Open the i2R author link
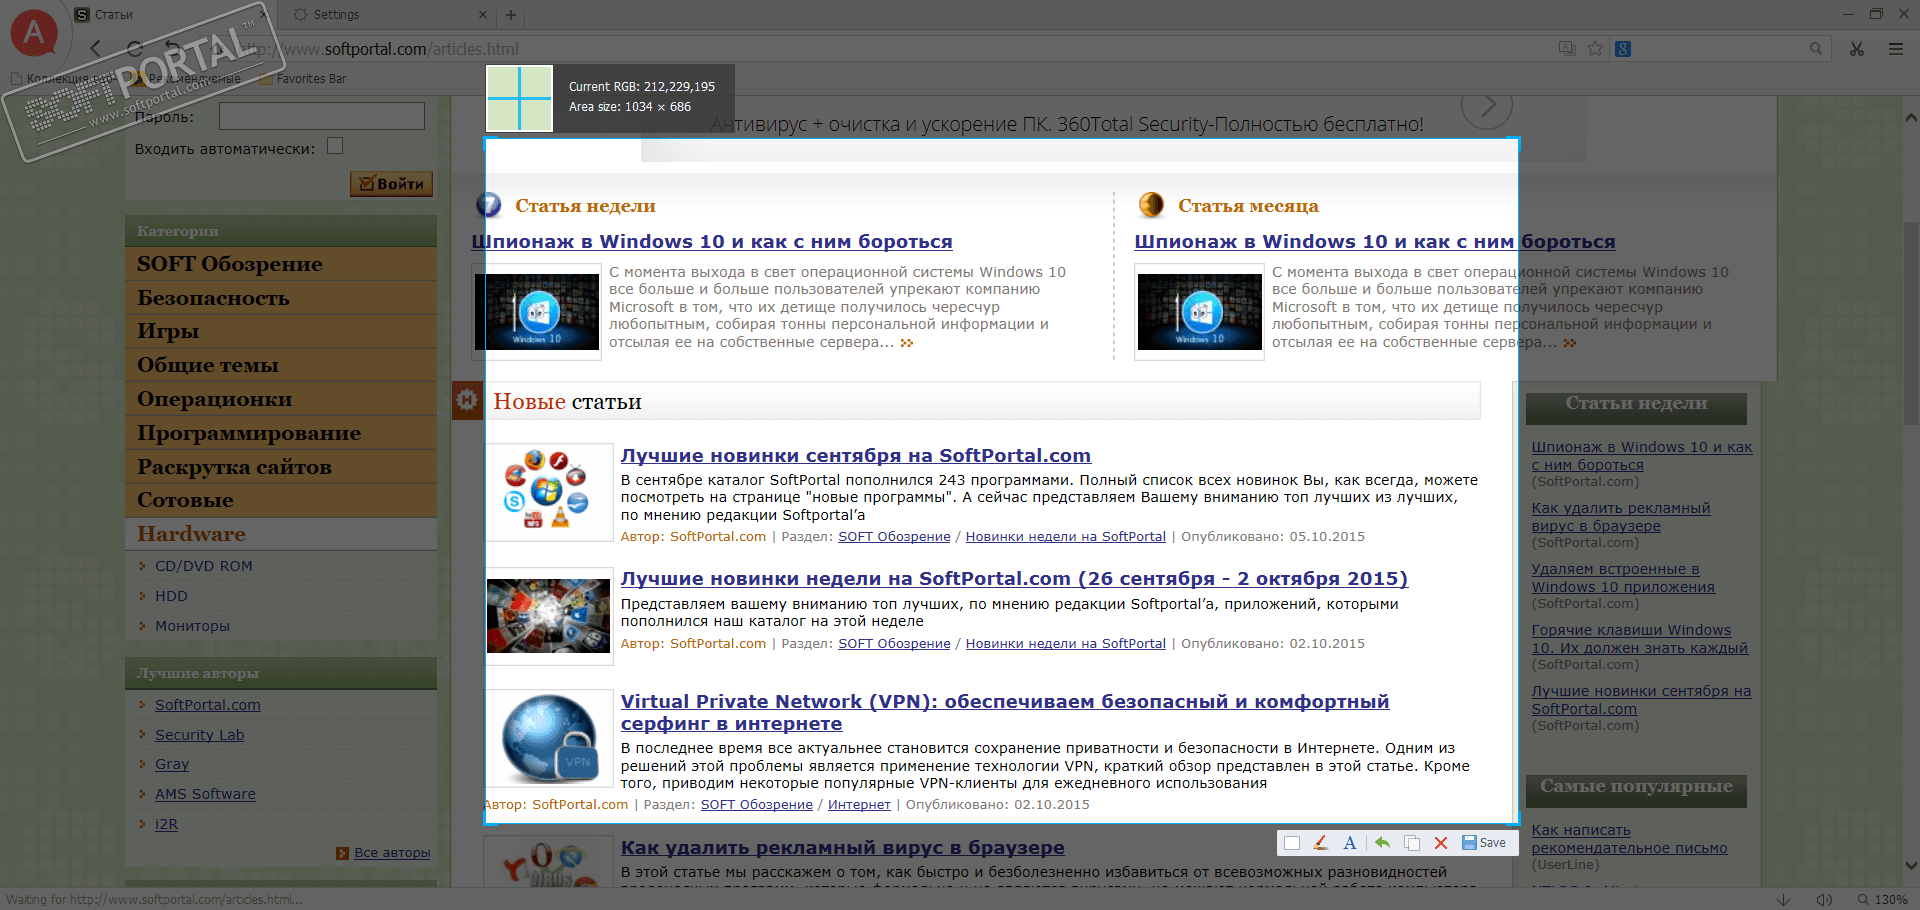The image size is (1920, 910). click(x=166, y=824)
